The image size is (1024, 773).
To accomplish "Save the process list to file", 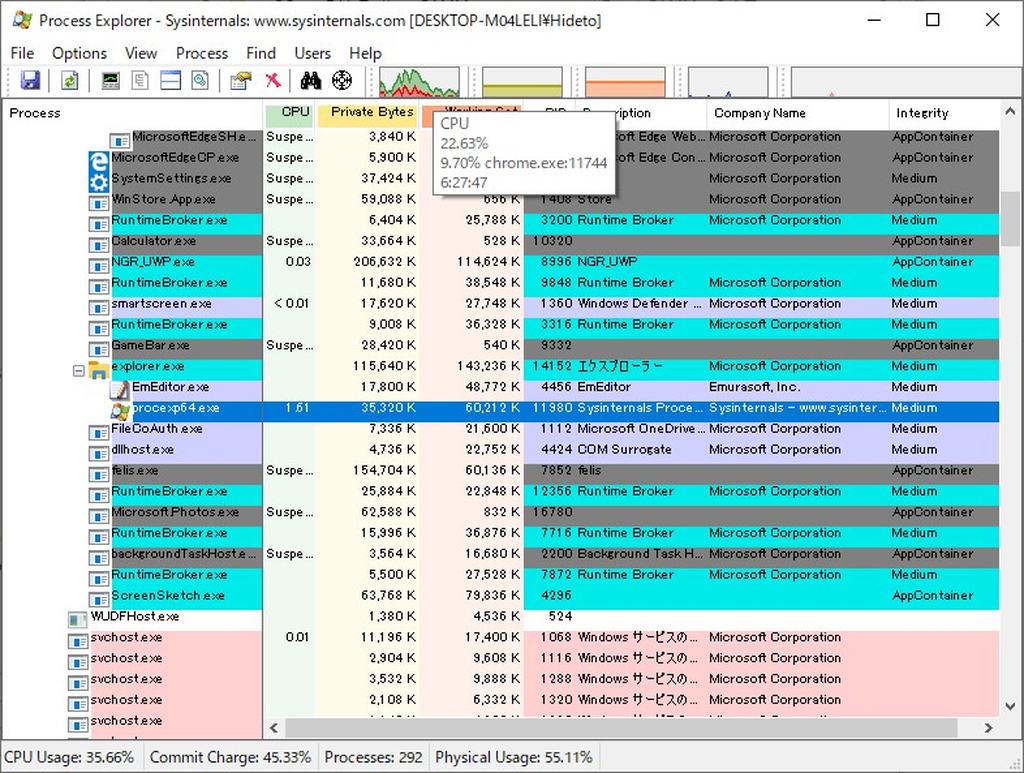I will click(x=30, y=80).
